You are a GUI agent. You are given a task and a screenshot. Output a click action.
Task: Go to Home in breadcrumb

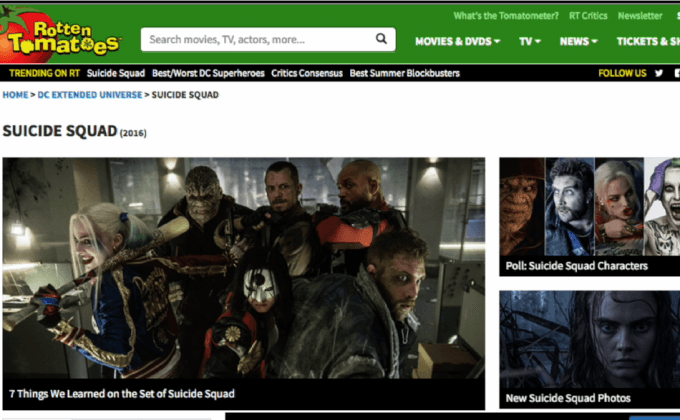(x=15, y=95)
